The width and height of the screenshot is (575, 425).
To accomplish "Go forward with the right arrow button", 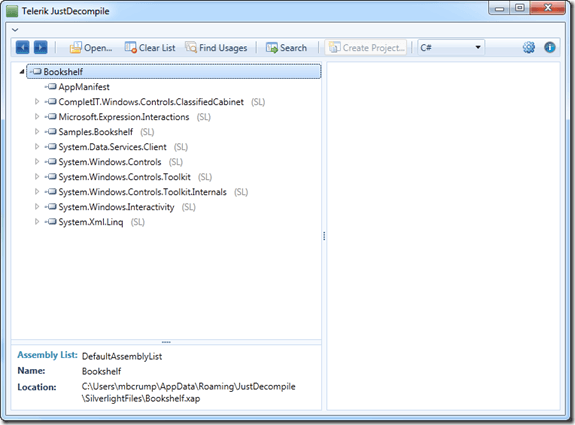I will pos(40,48).
